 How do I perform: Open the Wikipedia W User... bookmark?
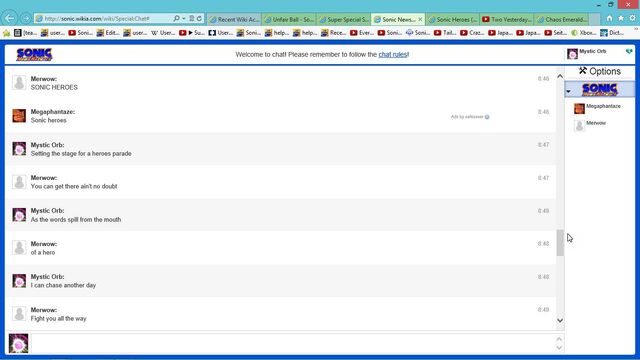(x=163, y=33)
